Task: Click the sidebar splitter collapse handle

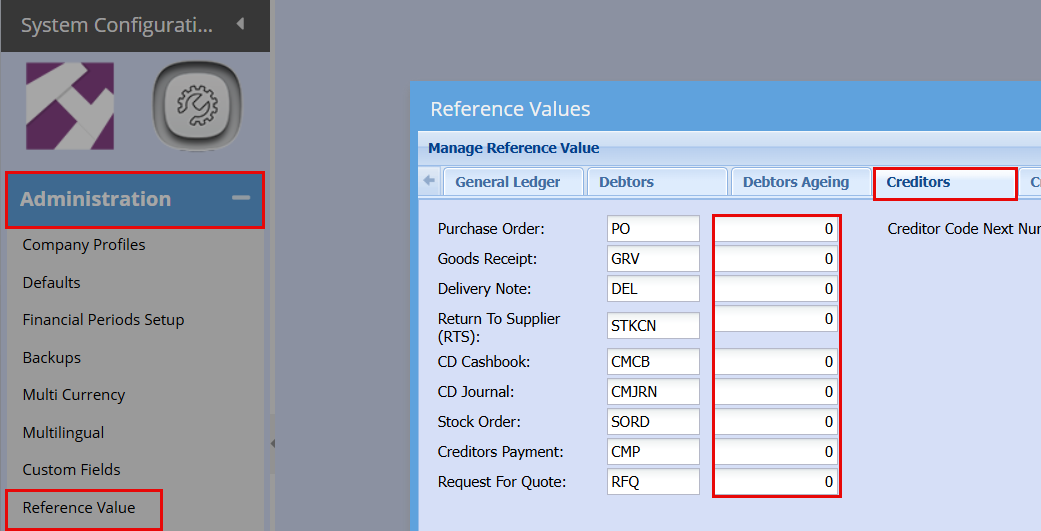Action: point(271,443)
